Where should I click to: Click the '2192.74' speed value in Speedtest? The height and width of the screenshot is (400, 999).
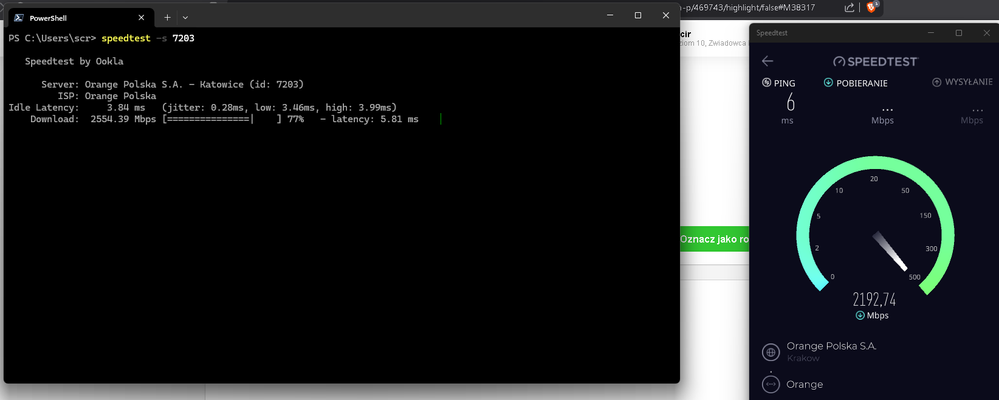coord(876,300)
